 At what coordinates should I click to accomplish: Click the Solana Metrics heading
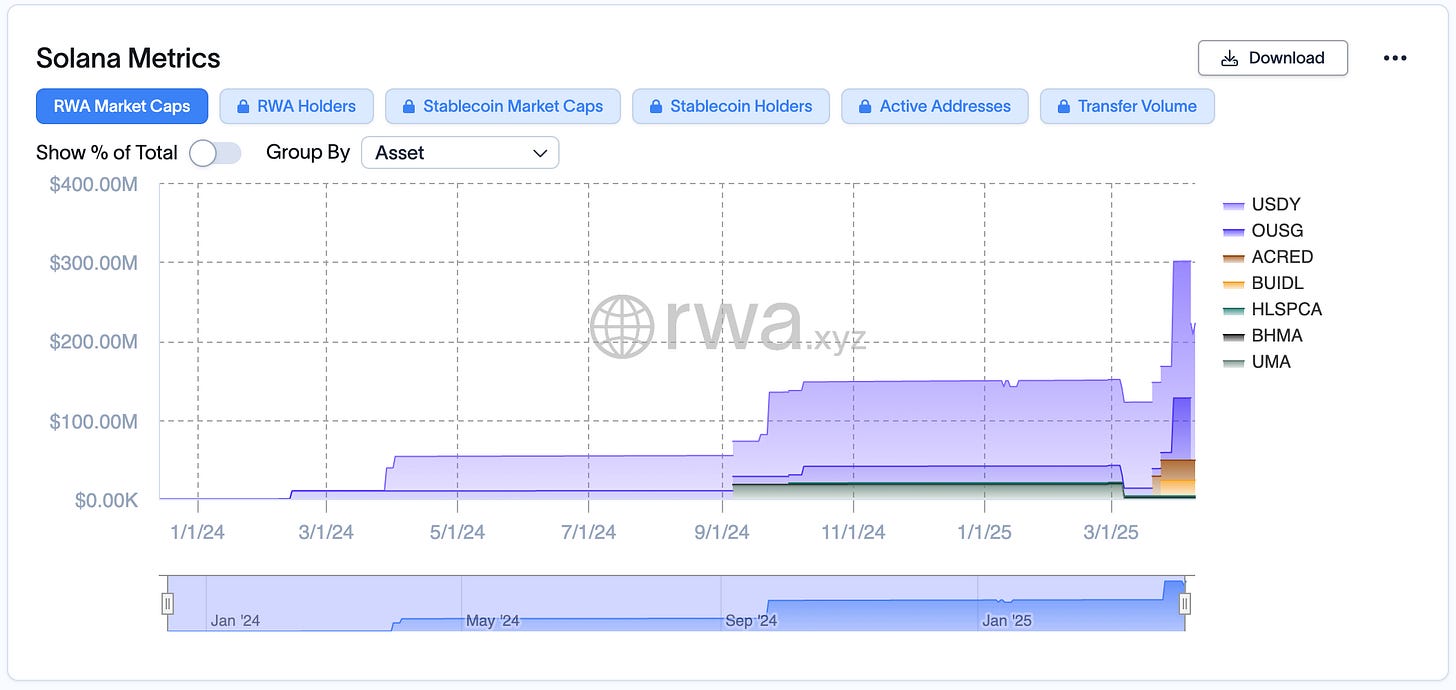128,58
